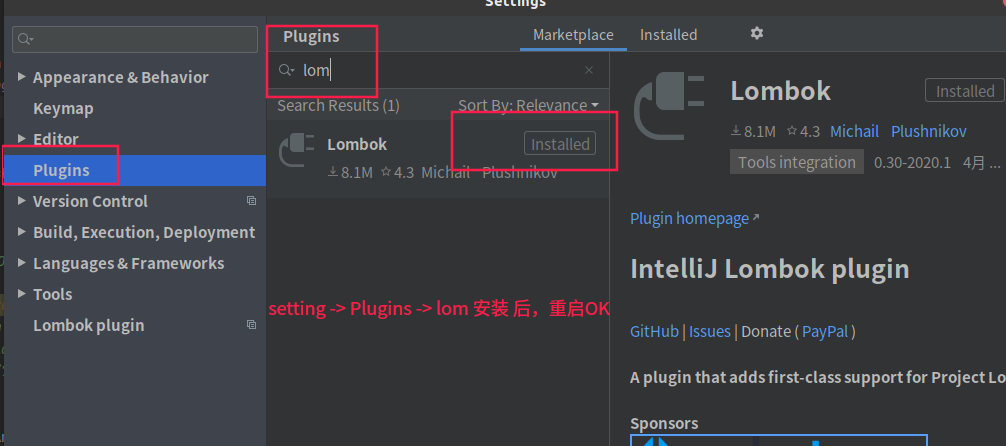Click the Tools integration tag

point(797,162)
